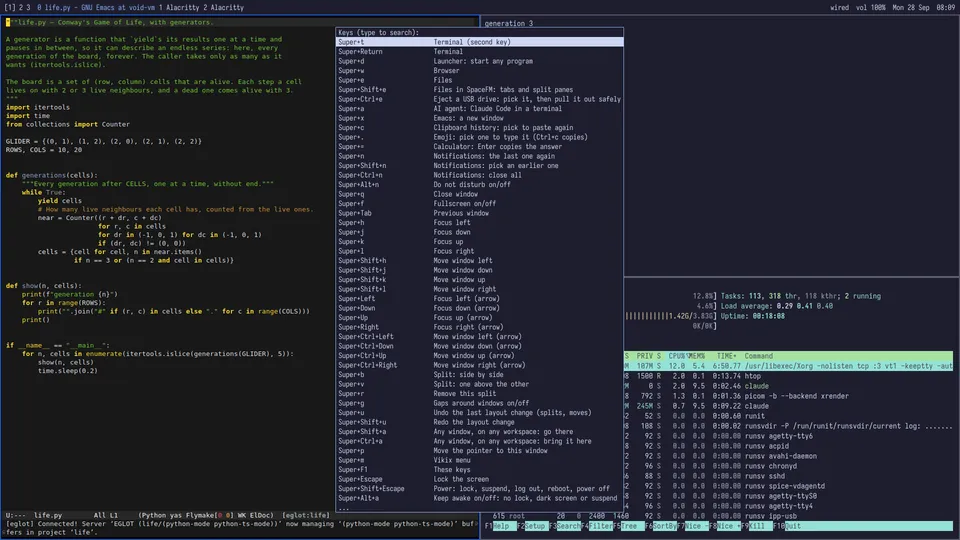
Task: Pick the Previous window entry
Action: 479,213
